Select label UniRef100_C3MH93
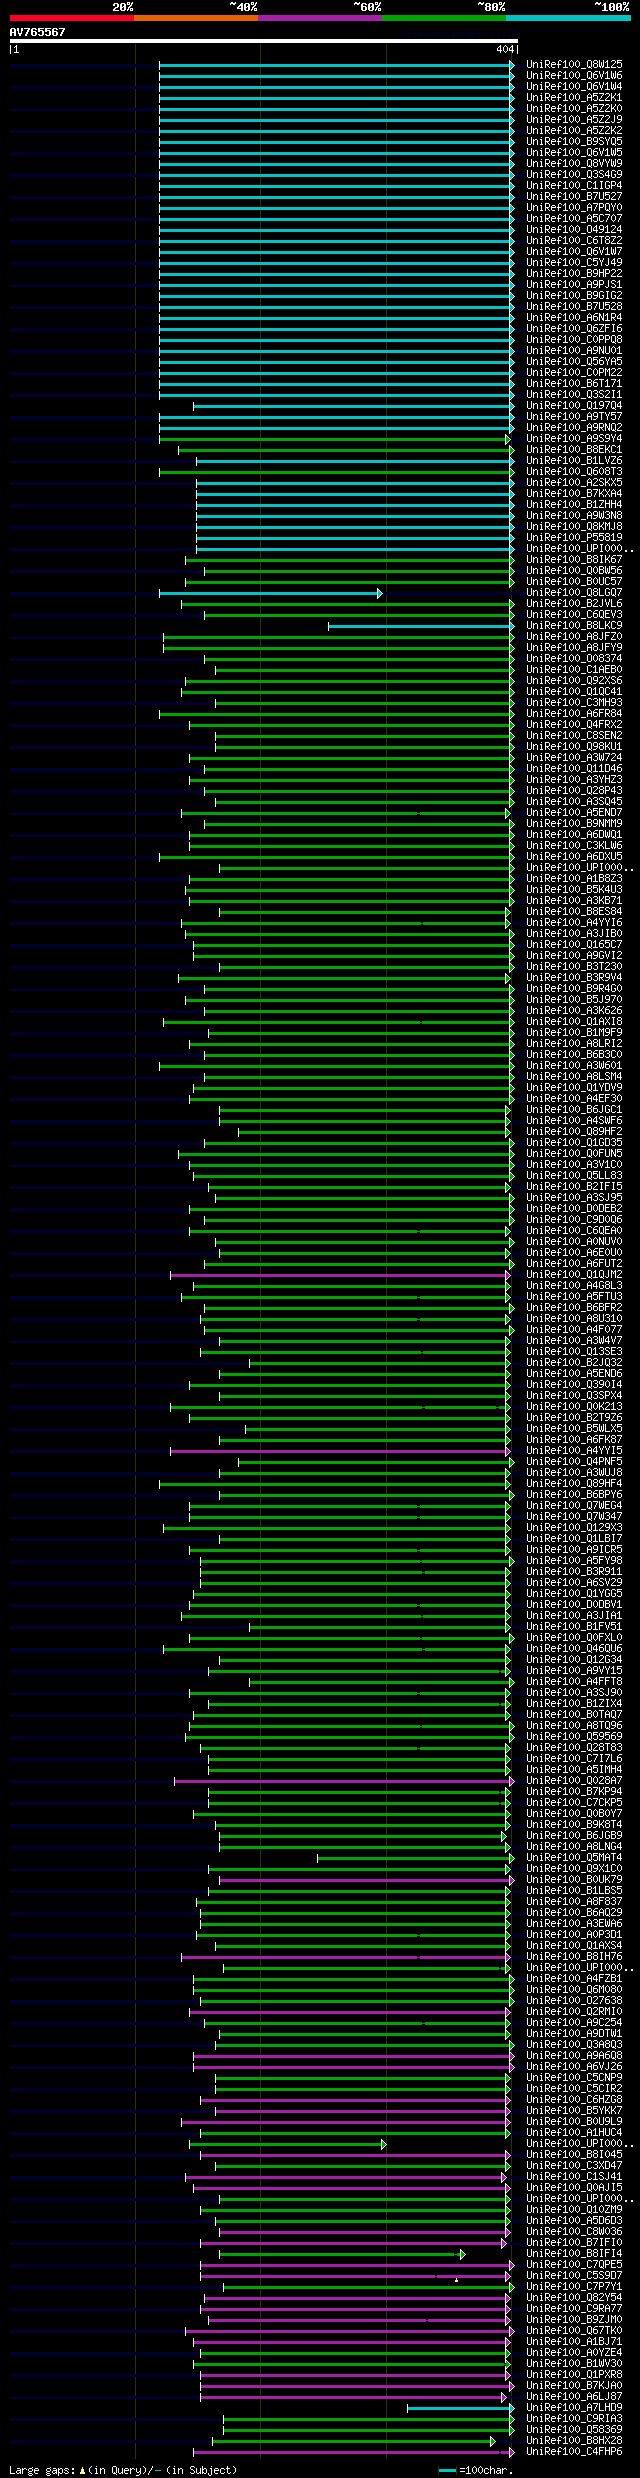640x2478 pixels. click(574, 702)
